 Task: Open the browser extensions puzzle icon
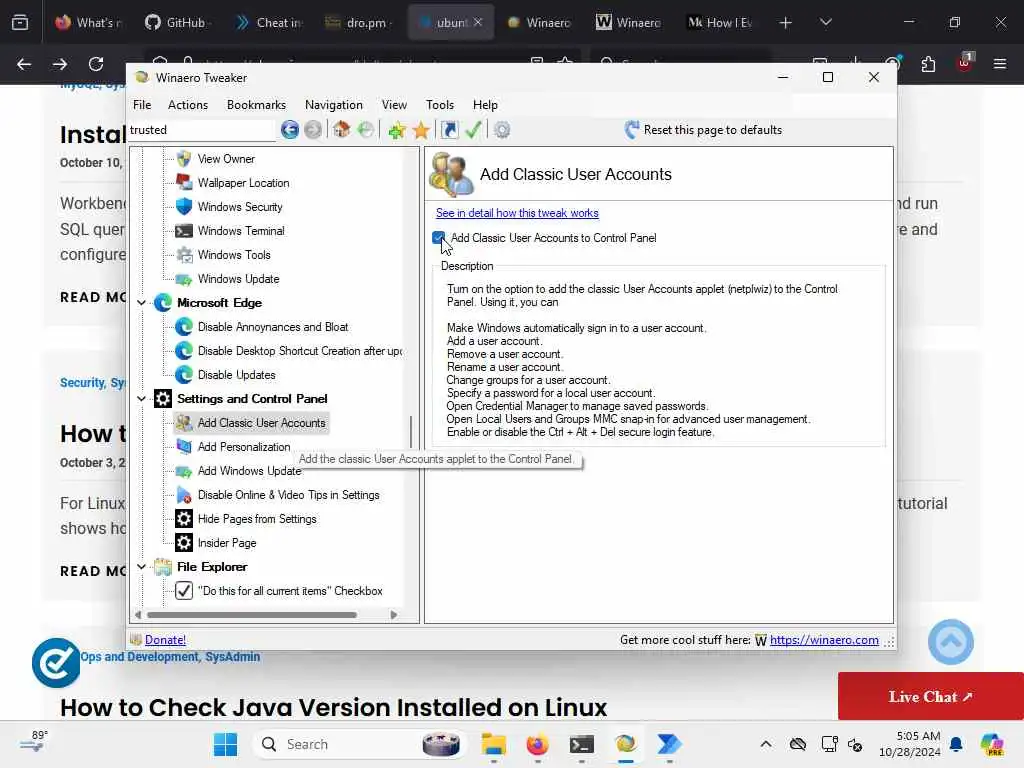pyautogui.click(x=928, y=64)
